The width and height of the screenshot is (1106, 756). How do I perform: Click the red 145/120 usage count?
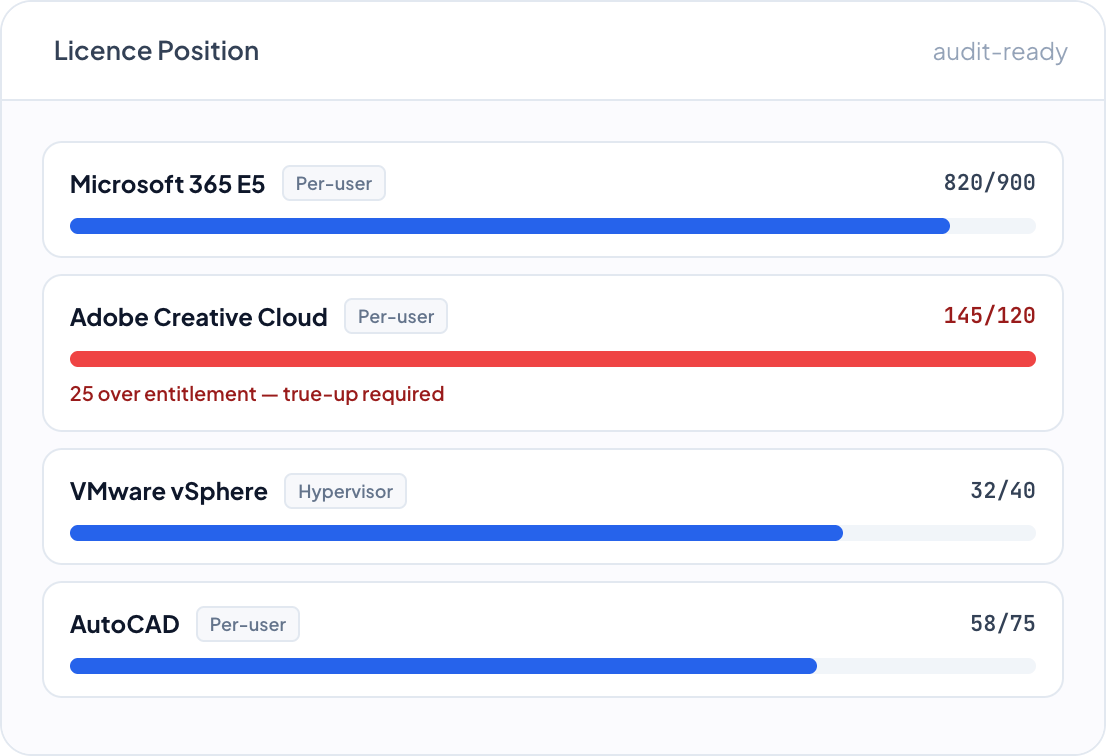pos(990,315)
